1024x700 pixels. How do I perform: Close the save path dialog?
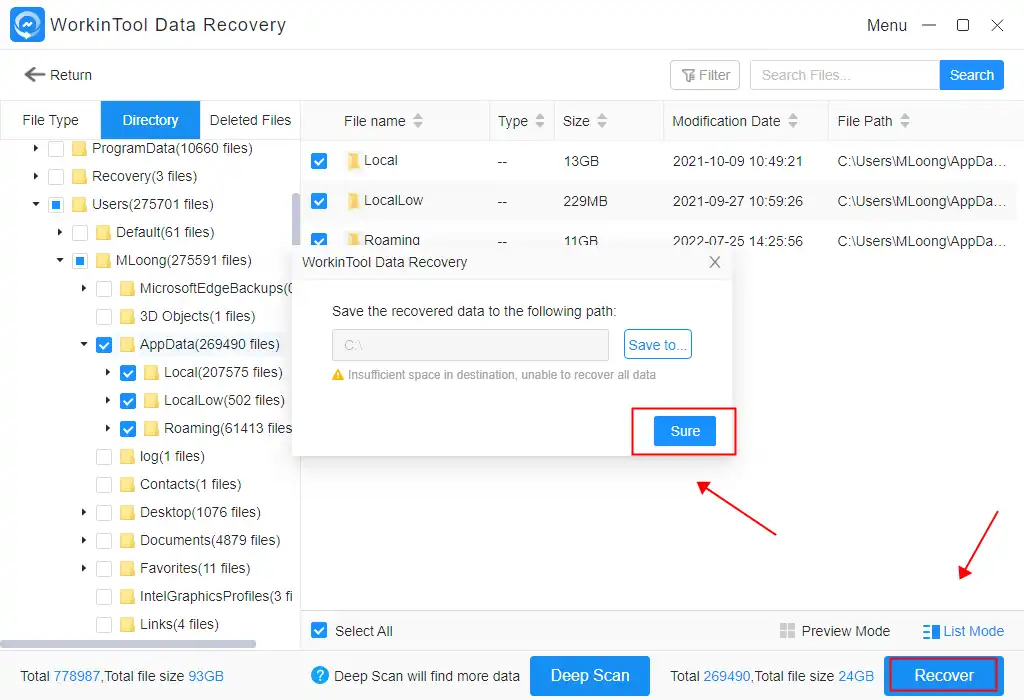coord(715,262)
